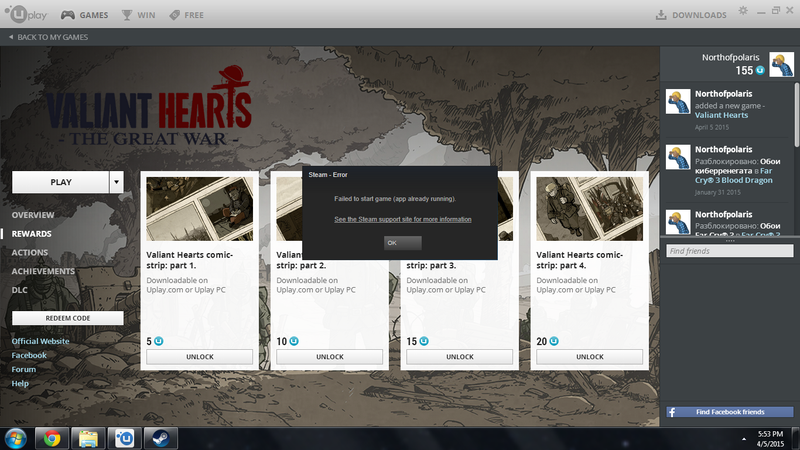Click the Play button

coord(61,182)
